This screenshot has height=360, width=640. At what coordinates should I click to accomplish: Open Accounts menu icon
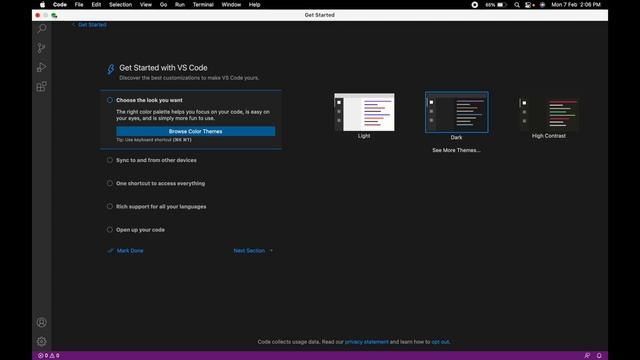pyautogui.click(x=42, y=322)
